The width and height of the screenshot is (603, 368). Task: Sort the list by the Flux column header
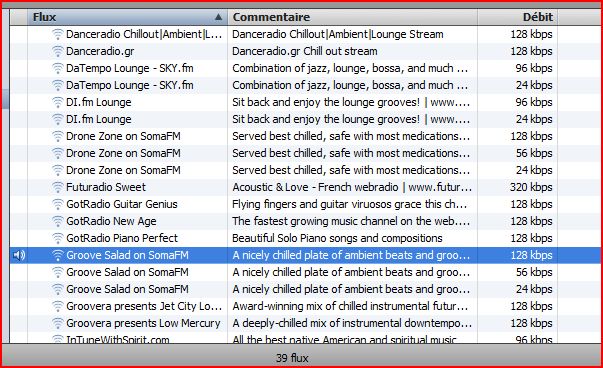tap(127, 17)
